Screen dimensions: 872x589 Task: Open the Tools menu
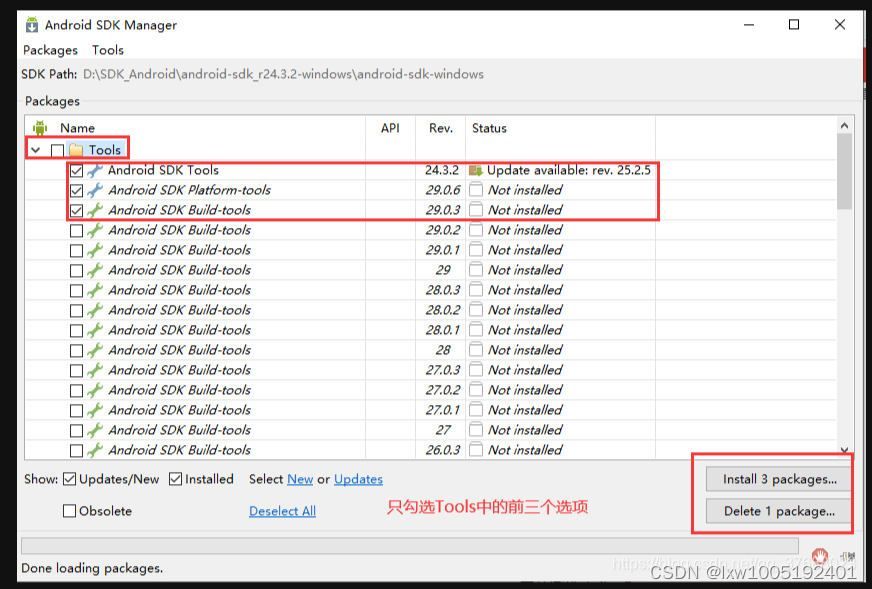[x=108, y=50]
